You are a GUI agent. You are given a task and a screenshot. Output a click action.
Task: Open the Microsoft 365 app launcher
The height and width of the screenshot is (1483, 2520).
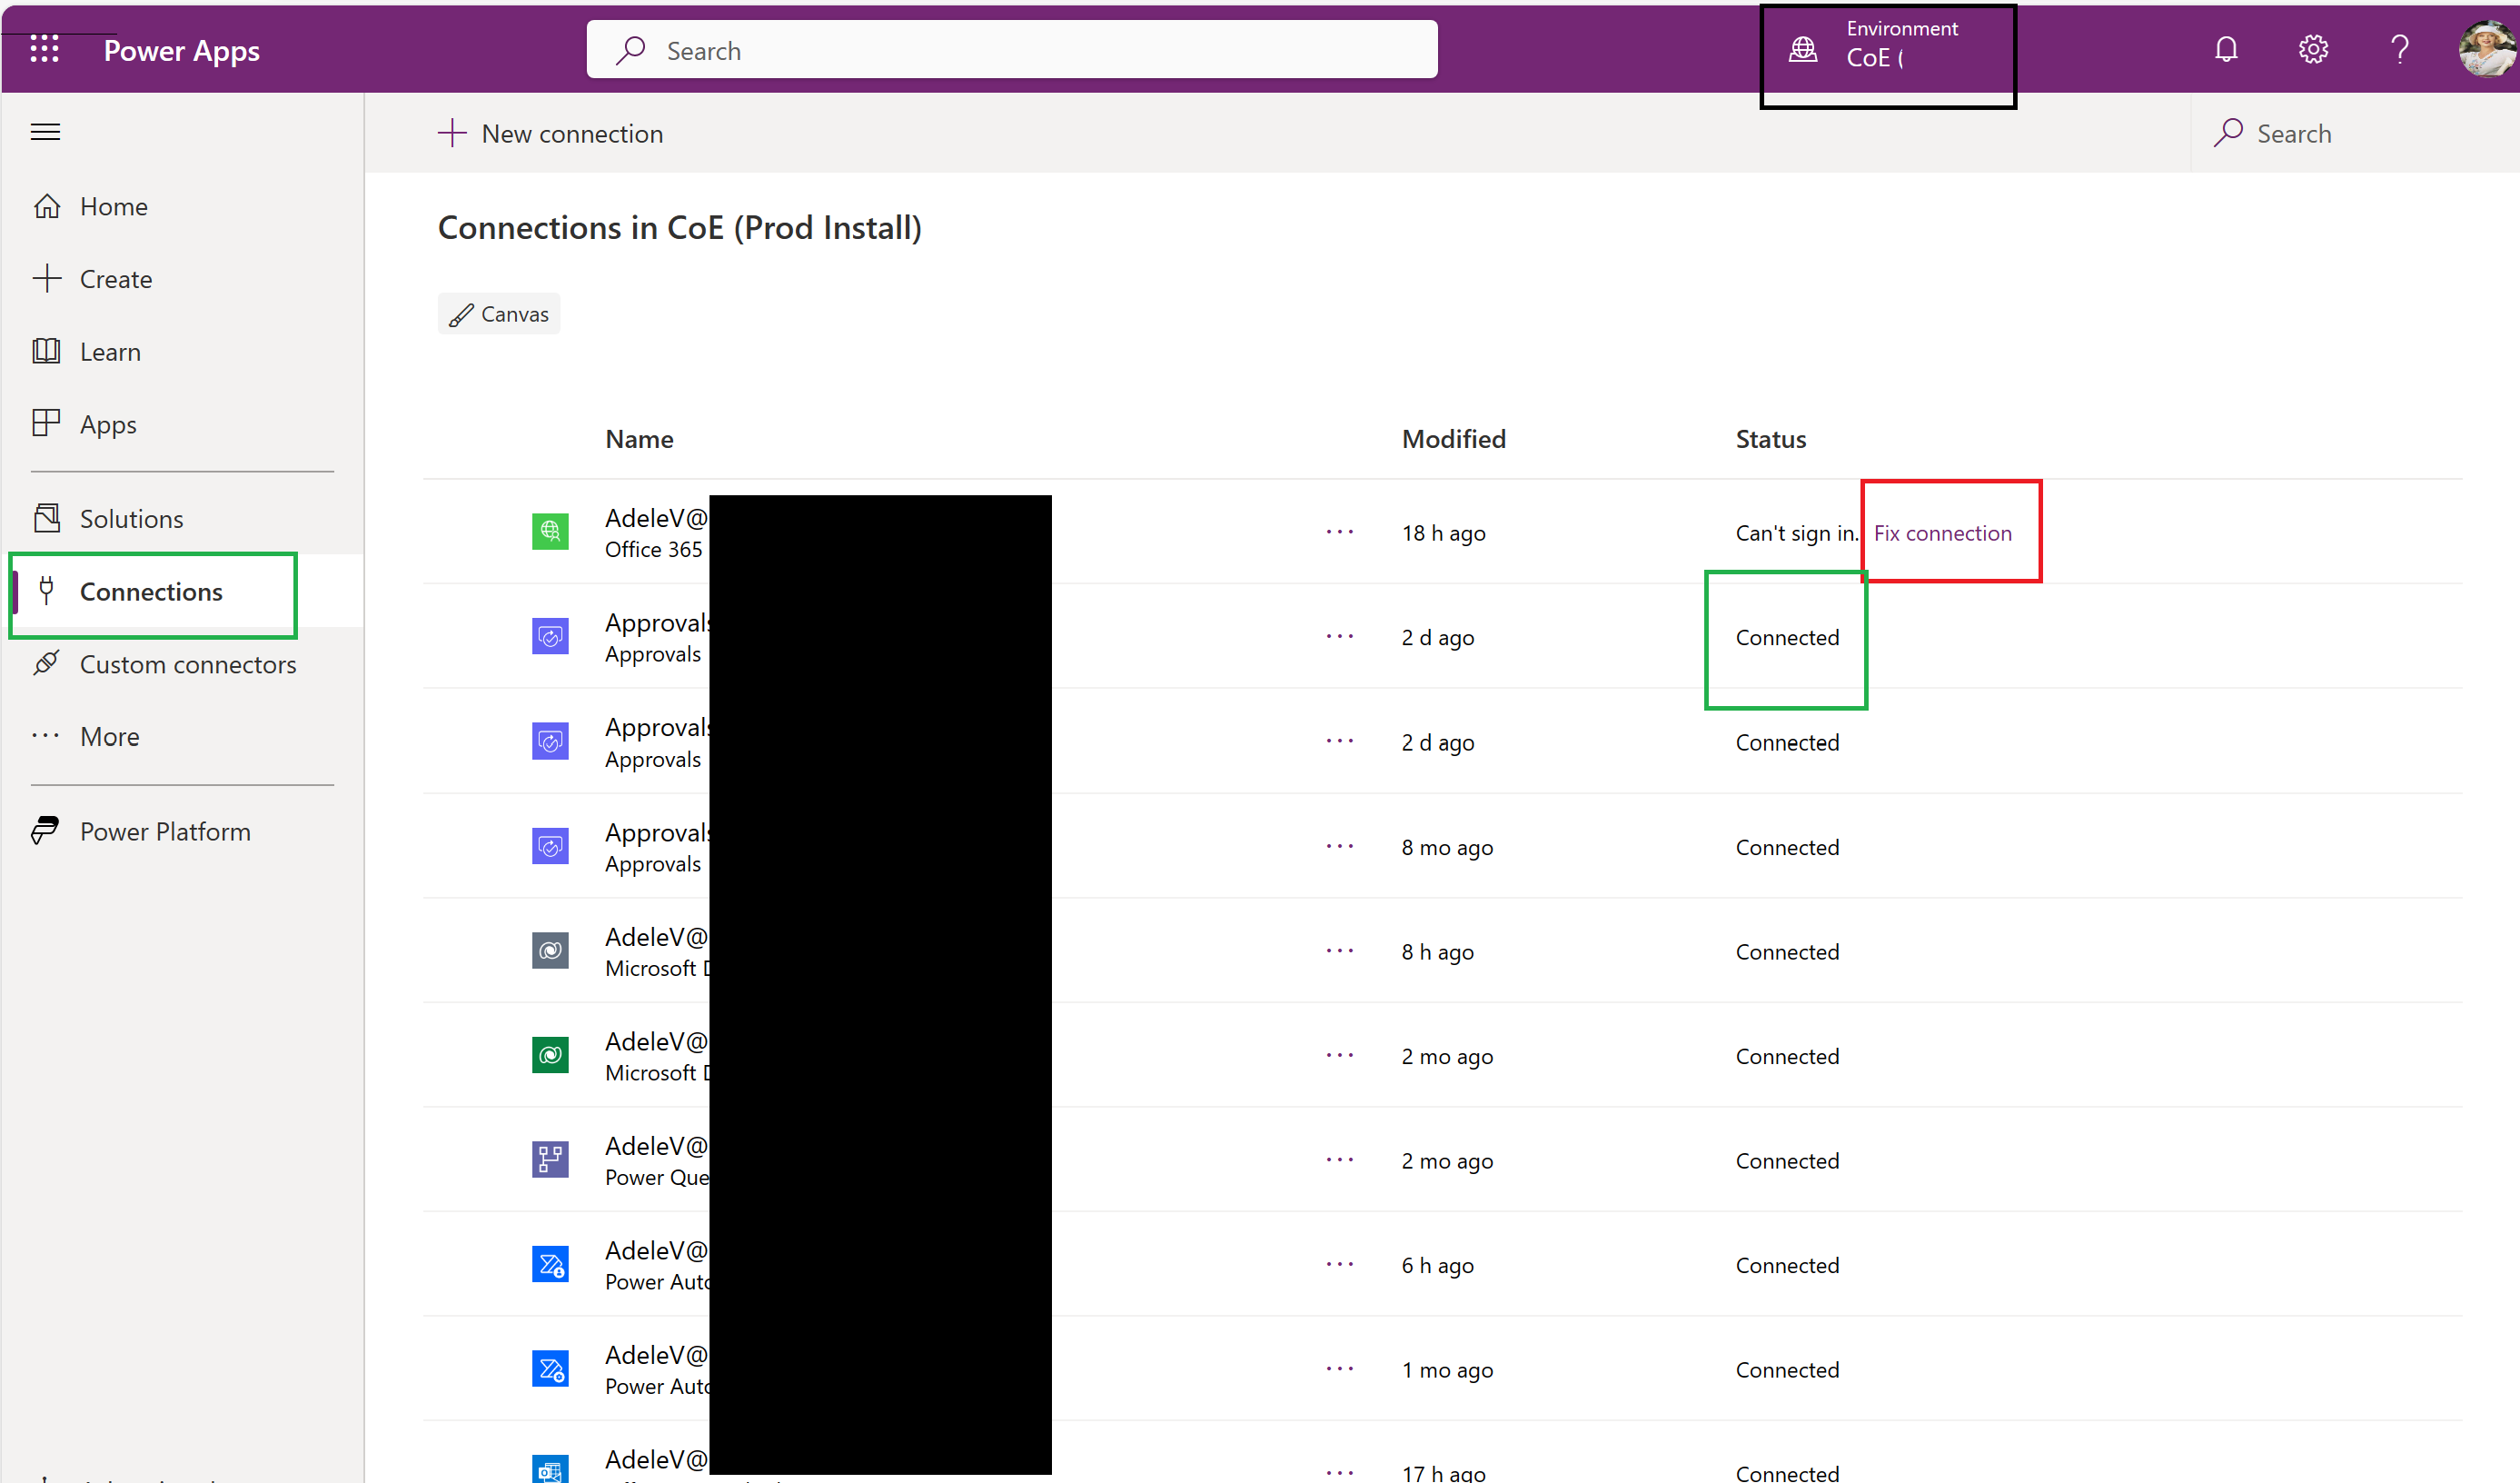point(44,48)
